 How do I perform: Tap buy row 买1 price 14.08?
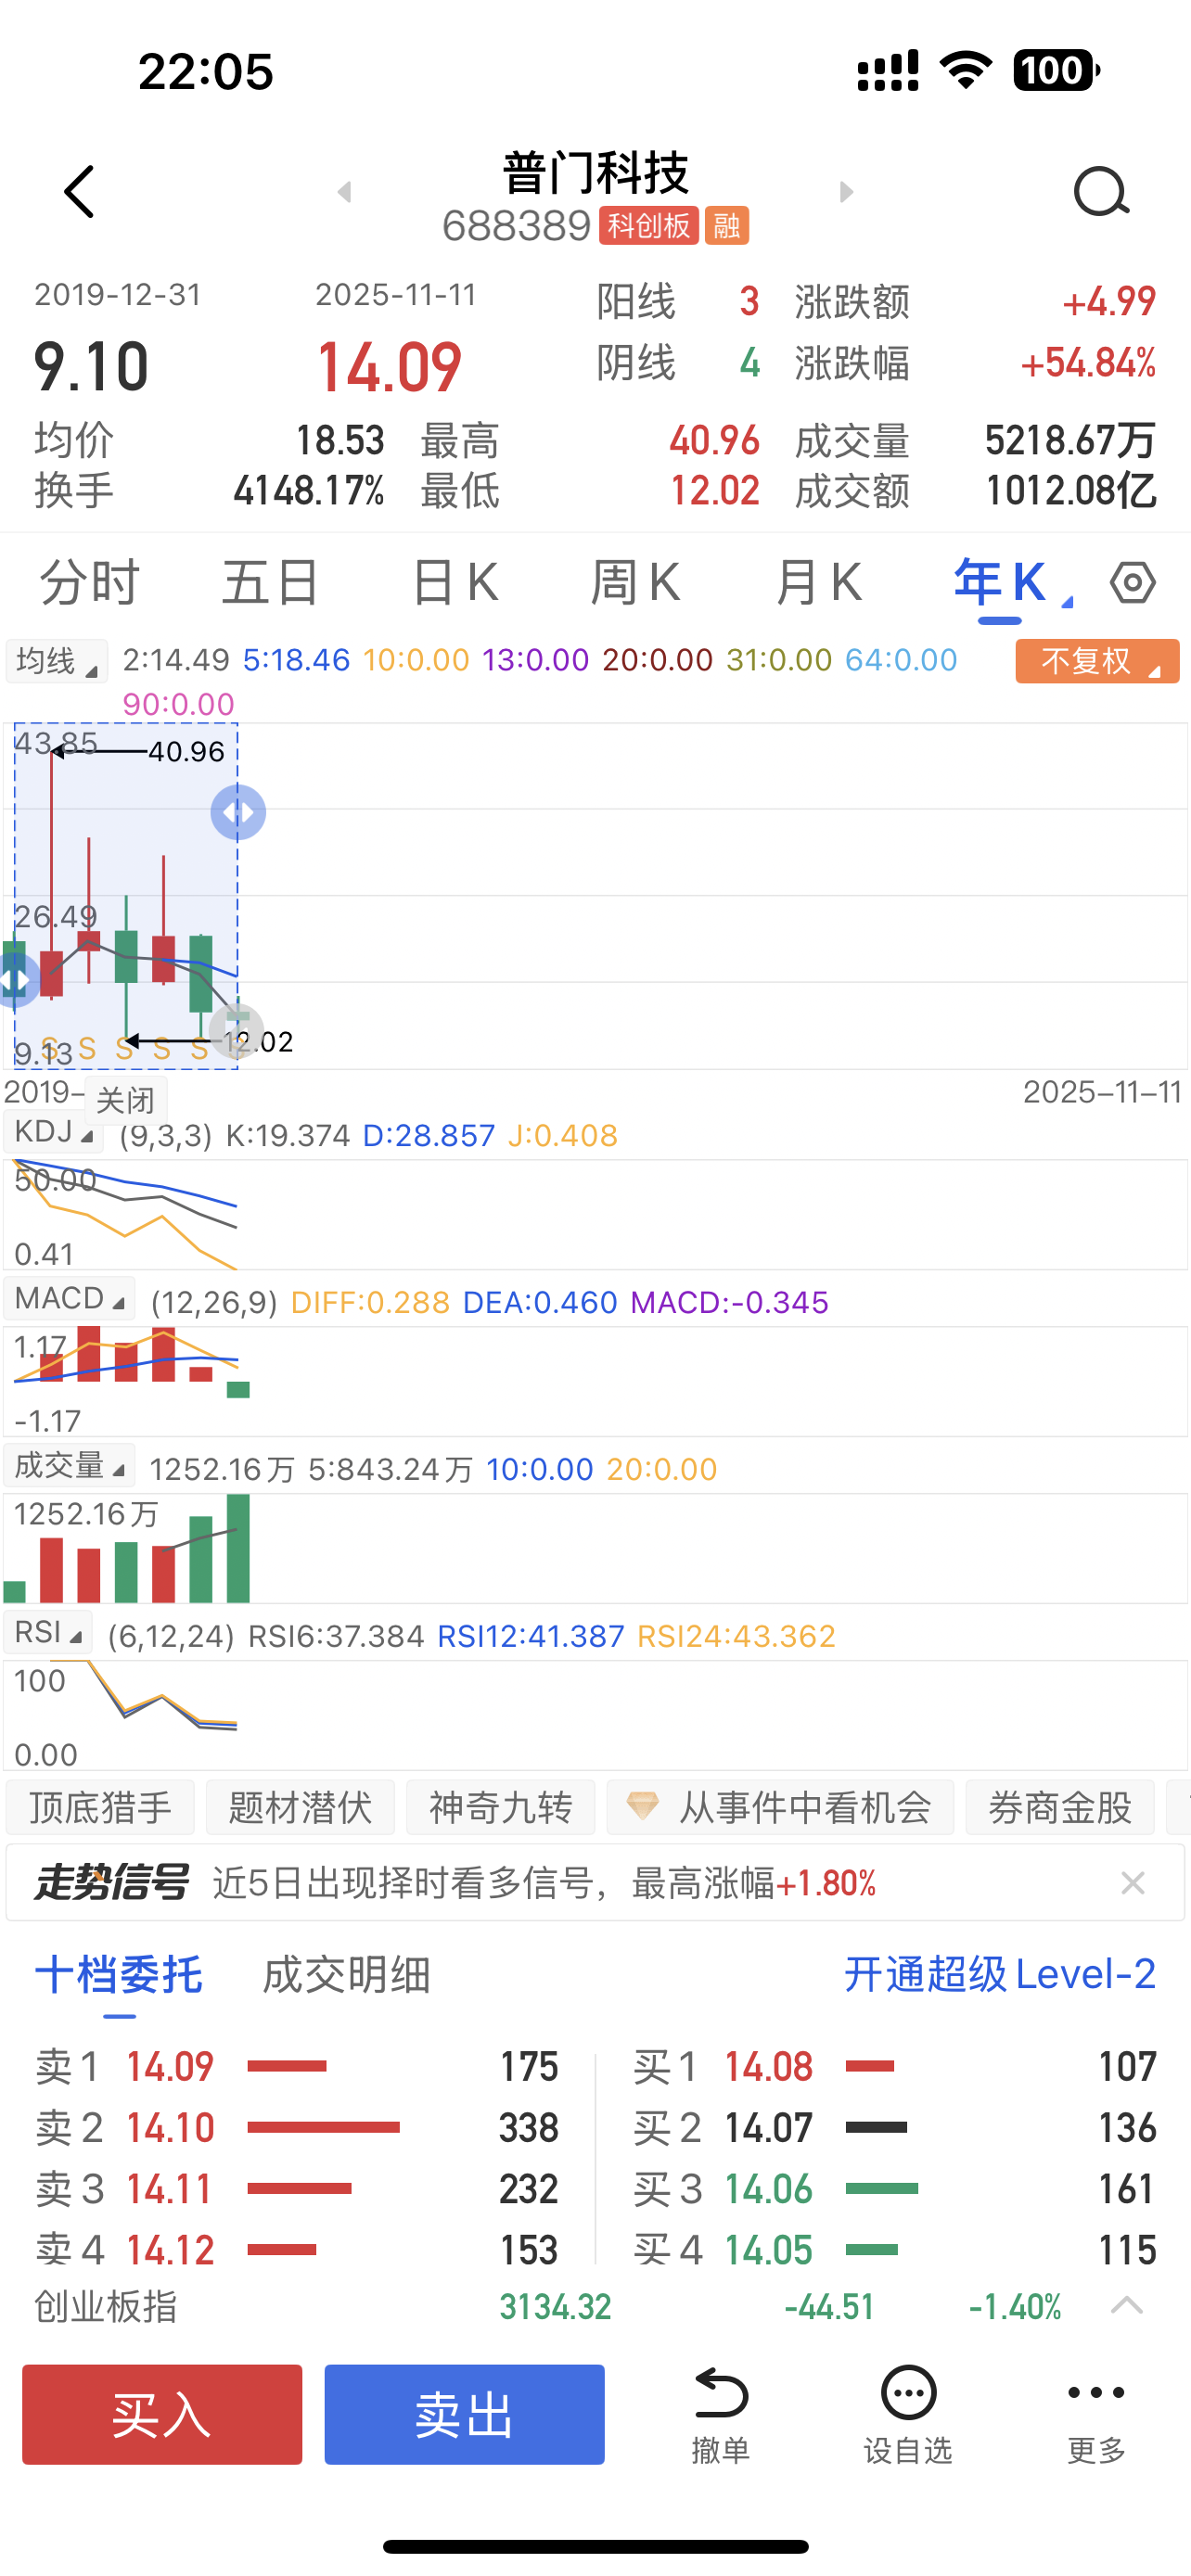click(x=768, y=2067)
